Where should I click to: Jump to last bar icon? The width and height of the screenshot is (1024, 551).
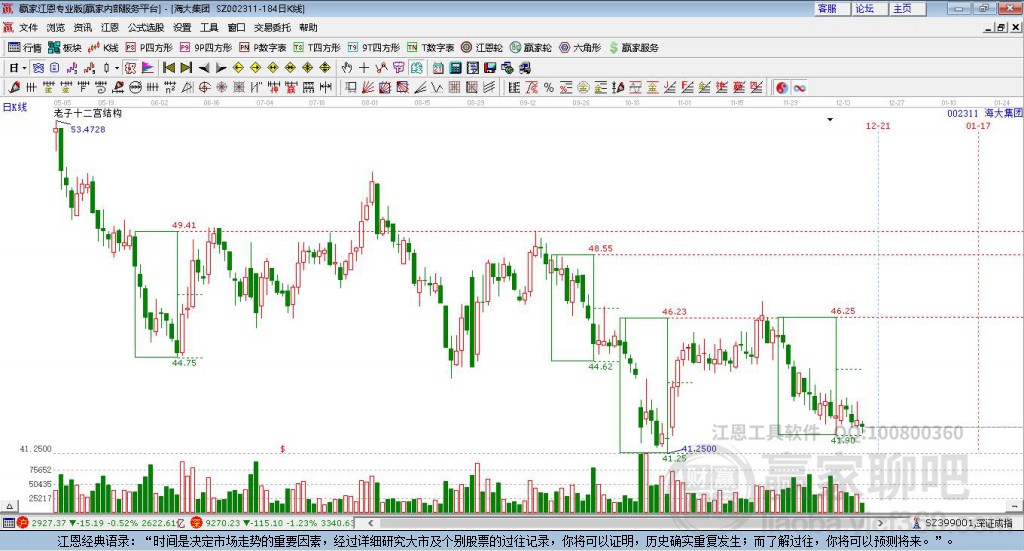pos(186,68)
